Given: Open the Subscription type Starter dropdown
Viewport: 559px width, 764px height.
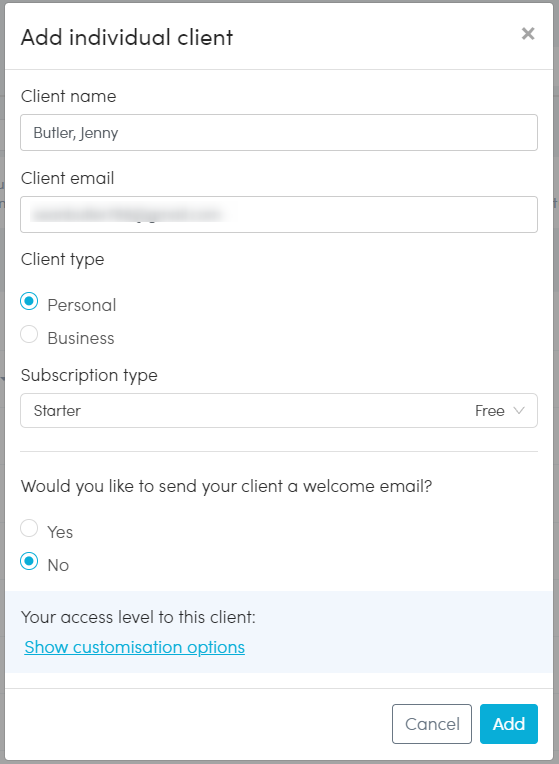Looking at the screenshot, I should [x=279, y=411].
